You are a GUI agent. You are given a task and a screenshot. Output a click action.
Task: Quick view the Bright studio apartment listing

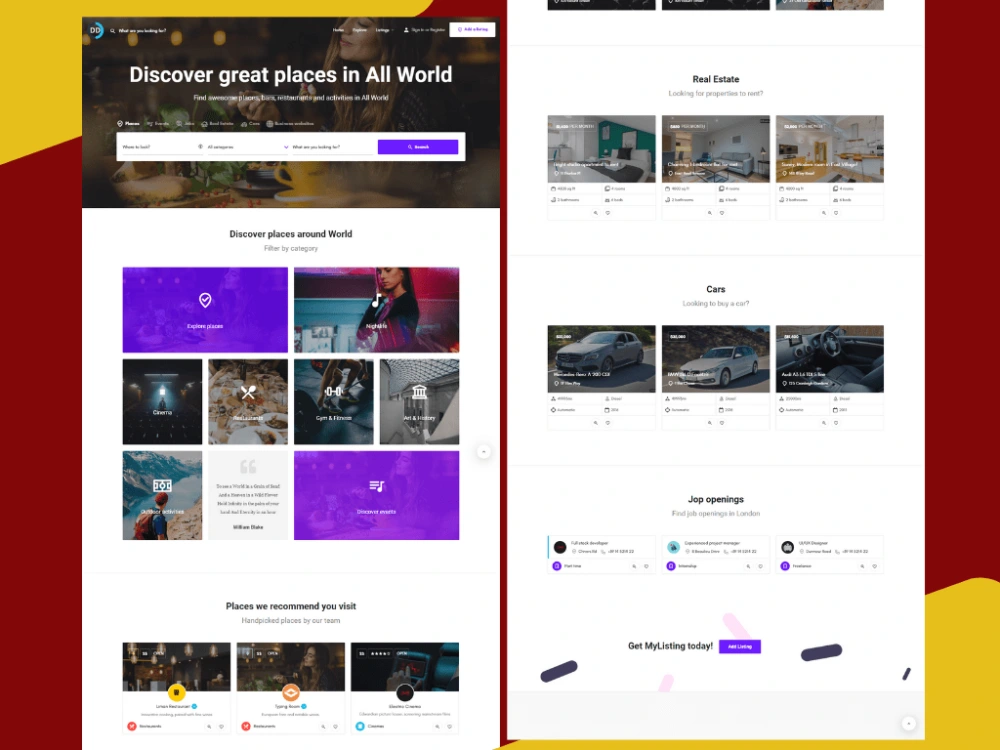click(x=596, y=213)
